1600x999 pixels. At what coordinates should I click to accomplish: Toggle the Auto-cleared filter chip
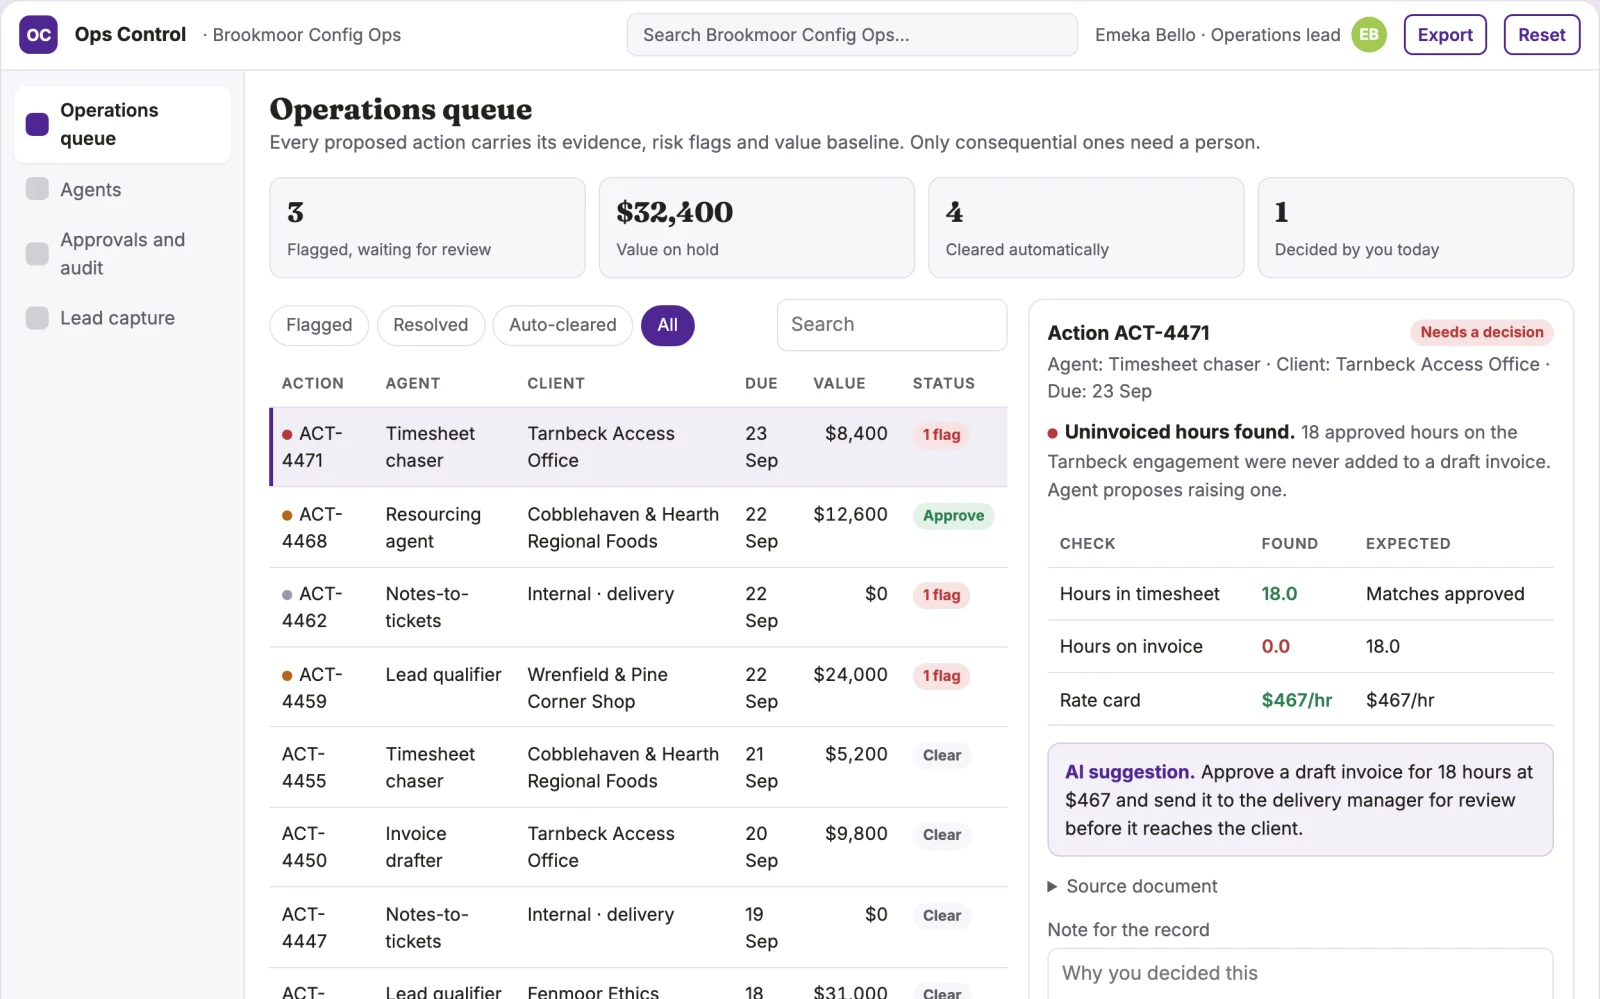562,325
